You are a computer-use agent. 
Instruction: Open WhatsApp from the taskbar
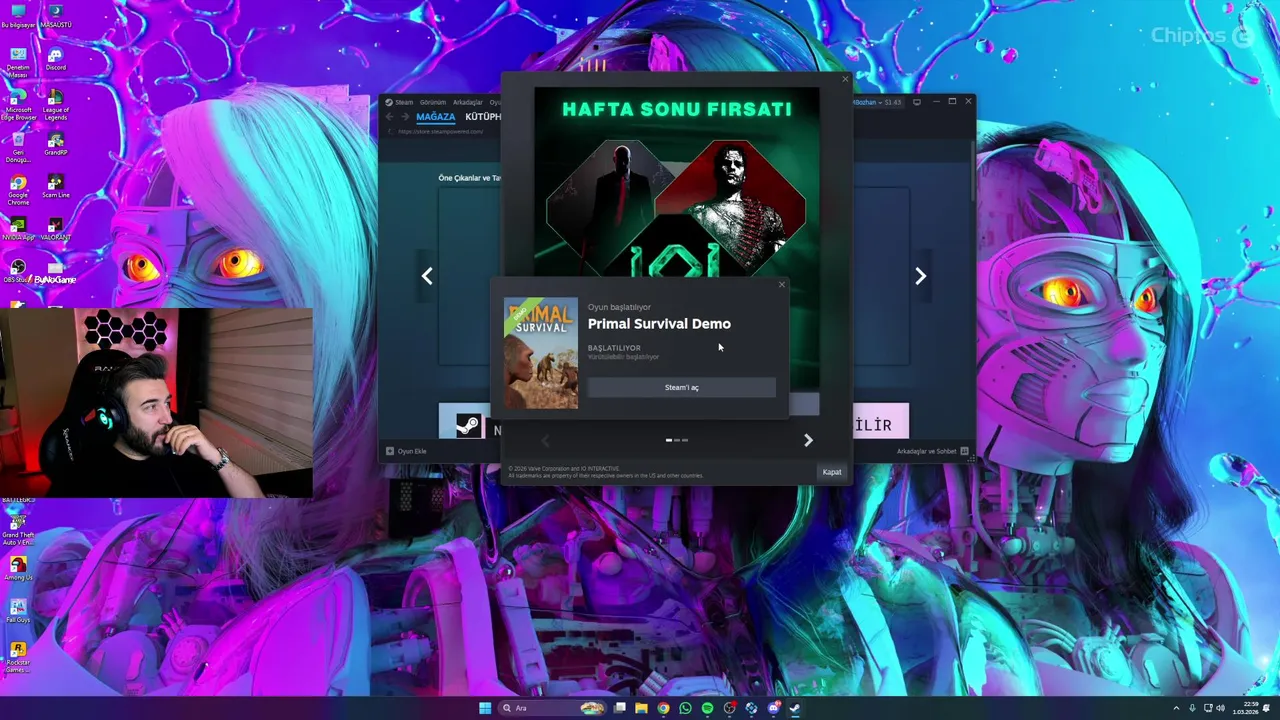[685, 708]
